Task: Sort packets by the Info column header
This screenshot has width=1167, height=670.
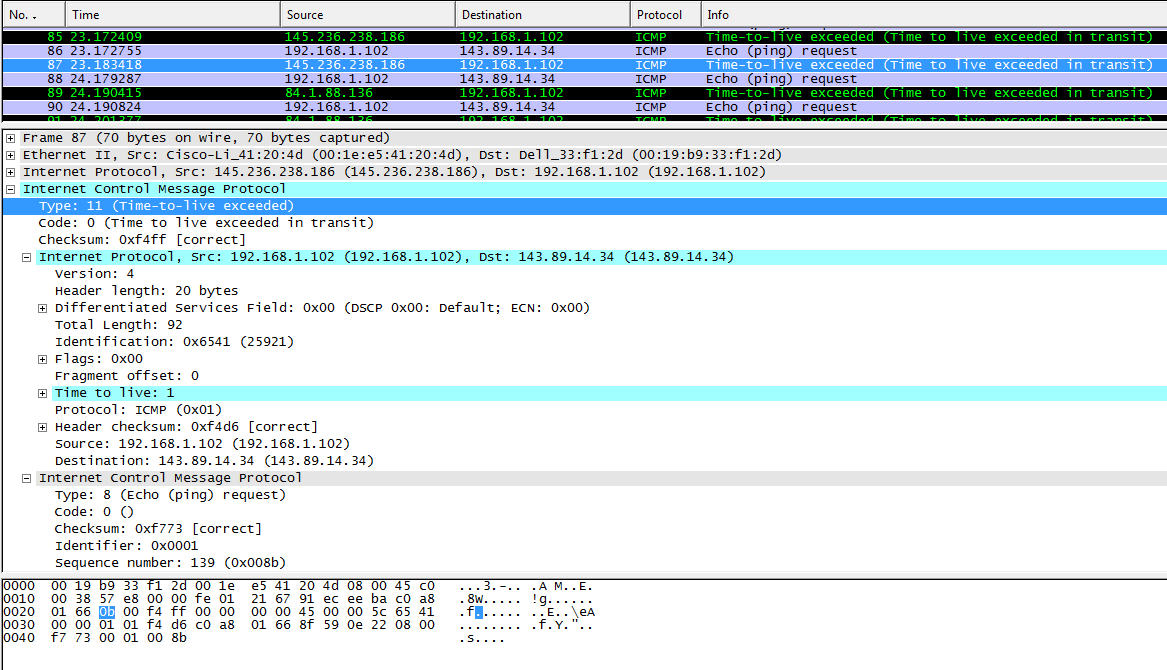Action: click(x=934, y=15)
